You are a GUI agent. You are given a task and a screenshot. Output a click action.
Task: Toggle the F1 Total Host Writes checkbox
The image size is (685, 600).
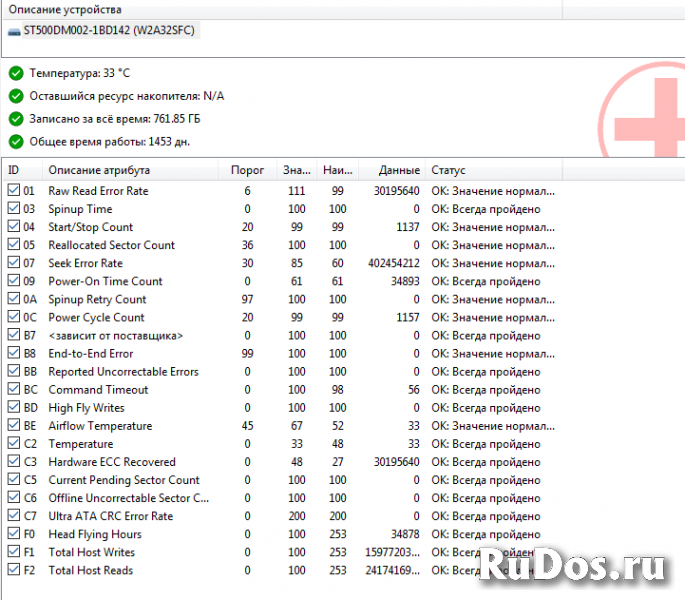tap(13, 552)
